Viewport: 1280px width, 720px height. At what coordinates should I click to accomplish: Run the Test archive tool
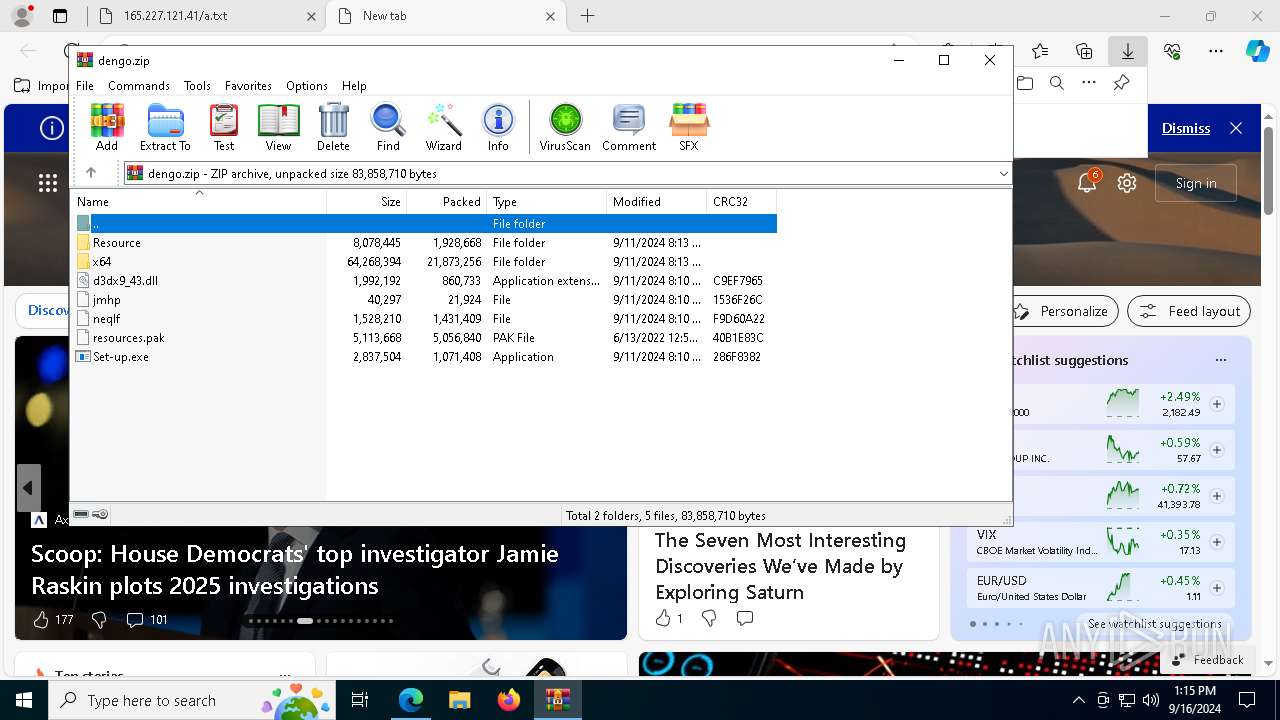coord(224,127)
